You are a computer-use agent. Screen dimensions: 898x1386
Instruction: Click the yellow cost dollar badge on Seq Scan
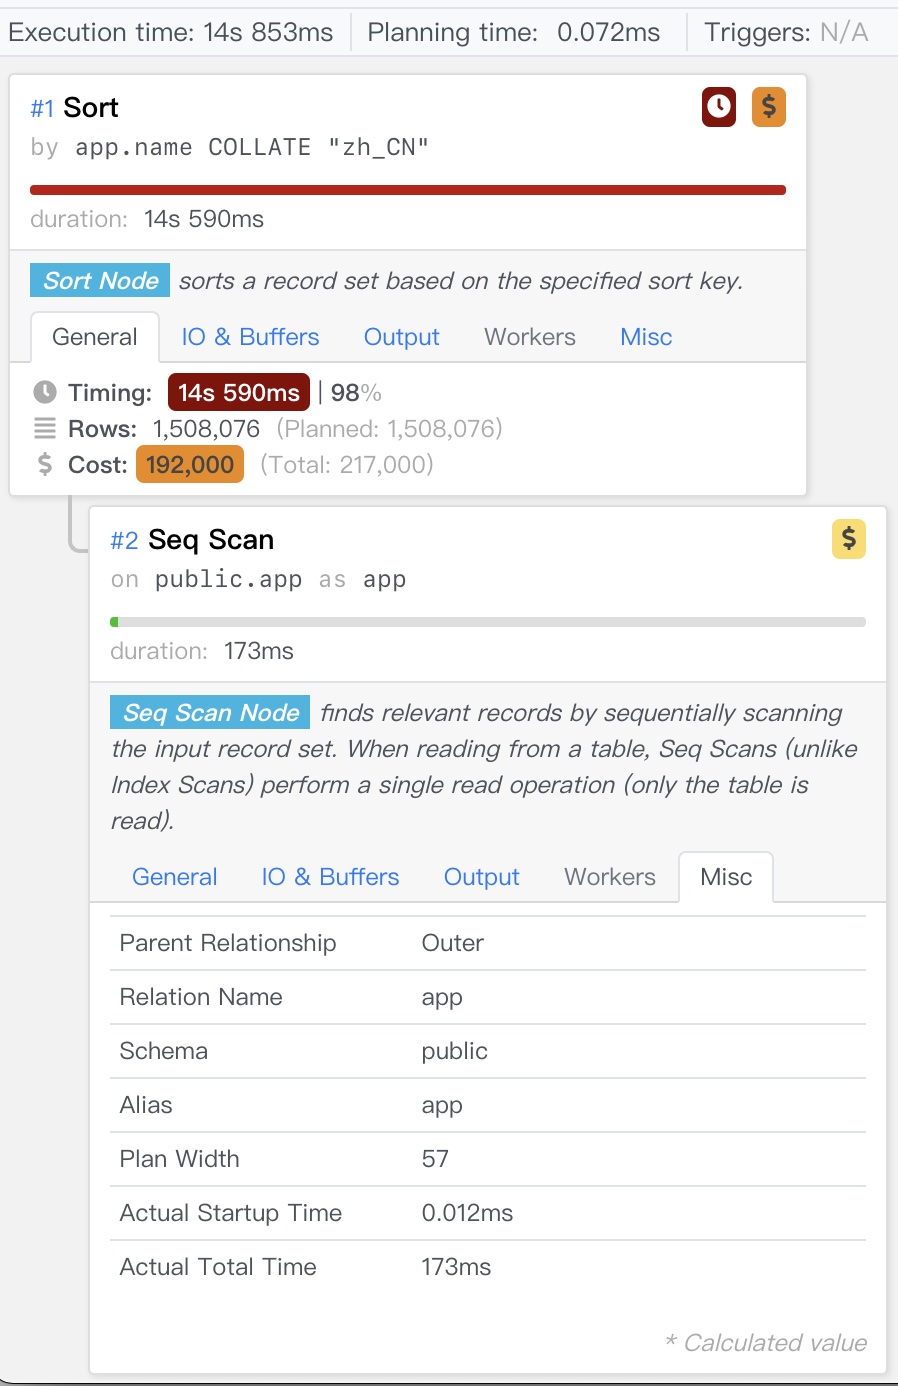(x=848, y=539)
